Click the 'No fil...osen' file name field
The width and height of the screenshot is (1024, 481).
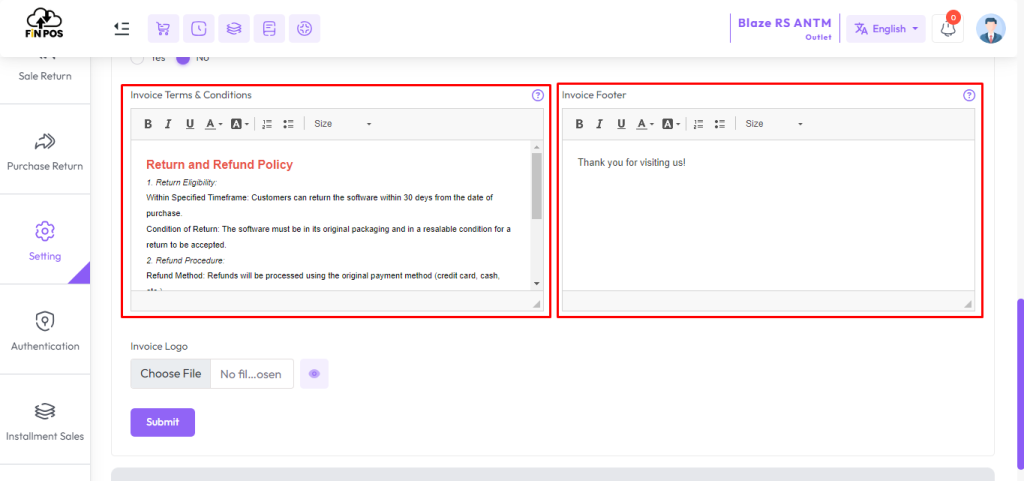click(x=251, y=374)
